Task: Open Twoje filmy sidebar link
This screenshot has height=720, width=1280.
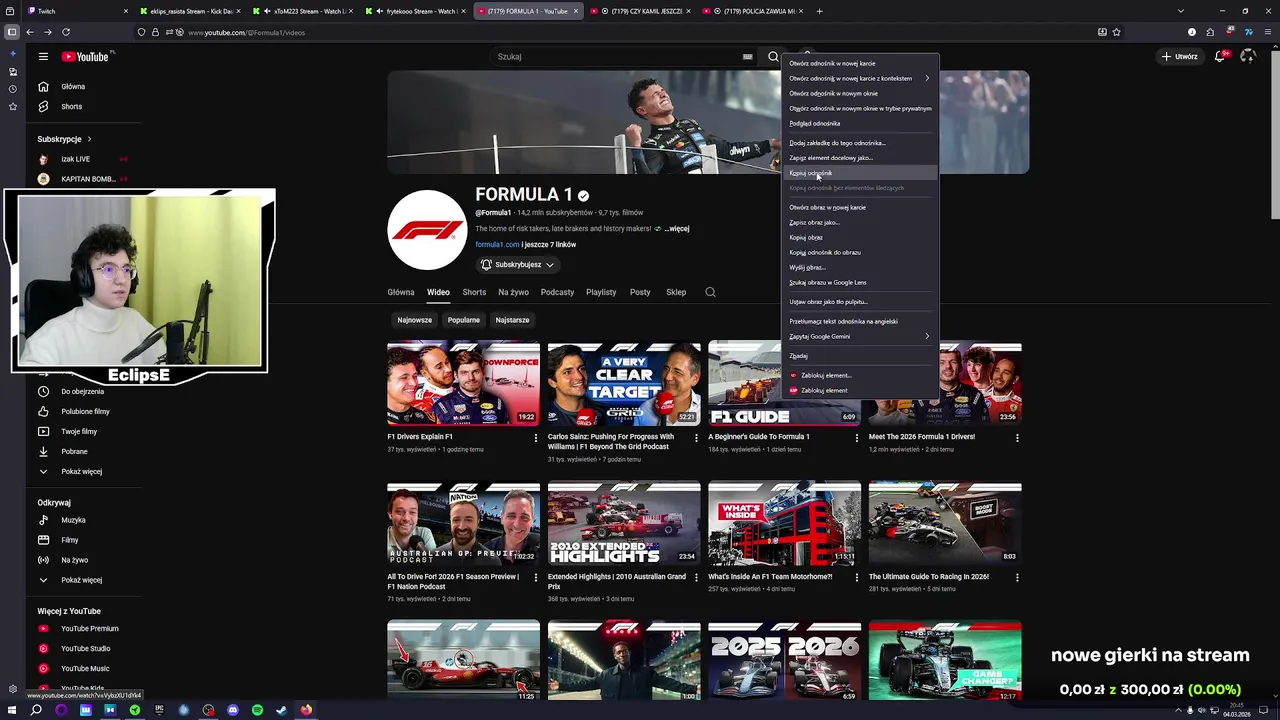Action: [79, 432]
